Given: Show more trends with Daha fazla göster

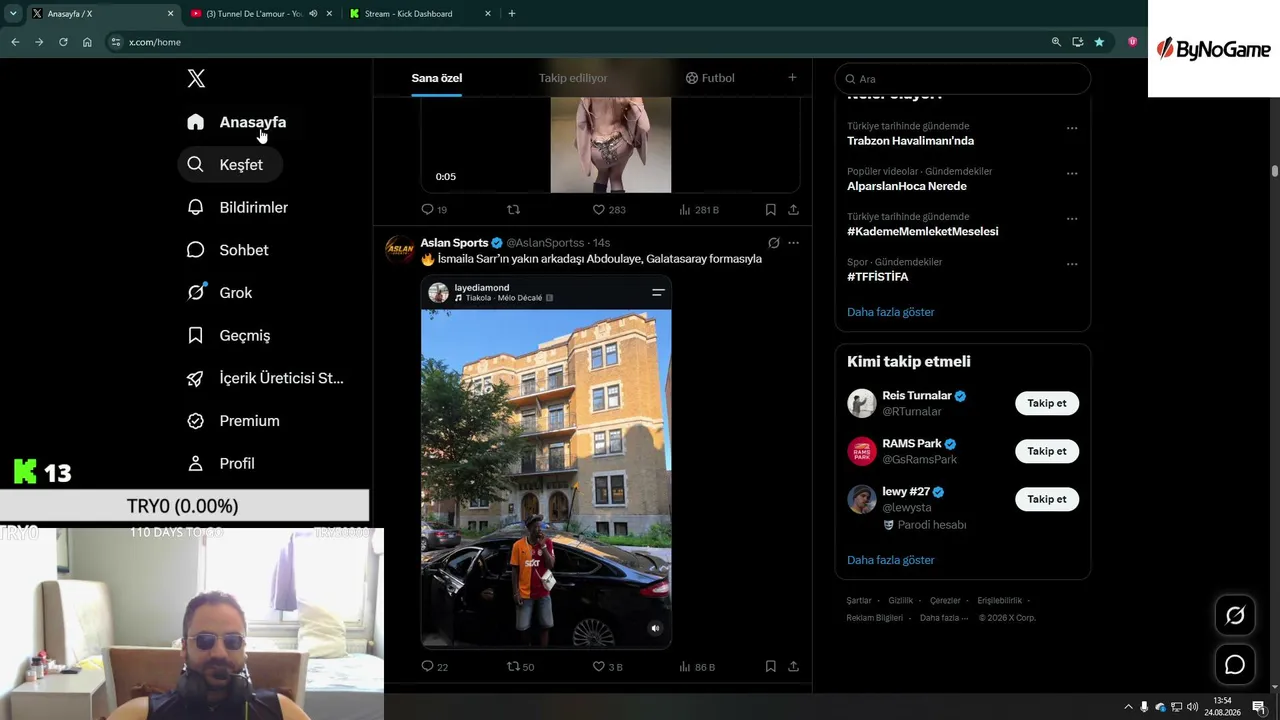Looking at the screenshot, I should pos(890,312).
